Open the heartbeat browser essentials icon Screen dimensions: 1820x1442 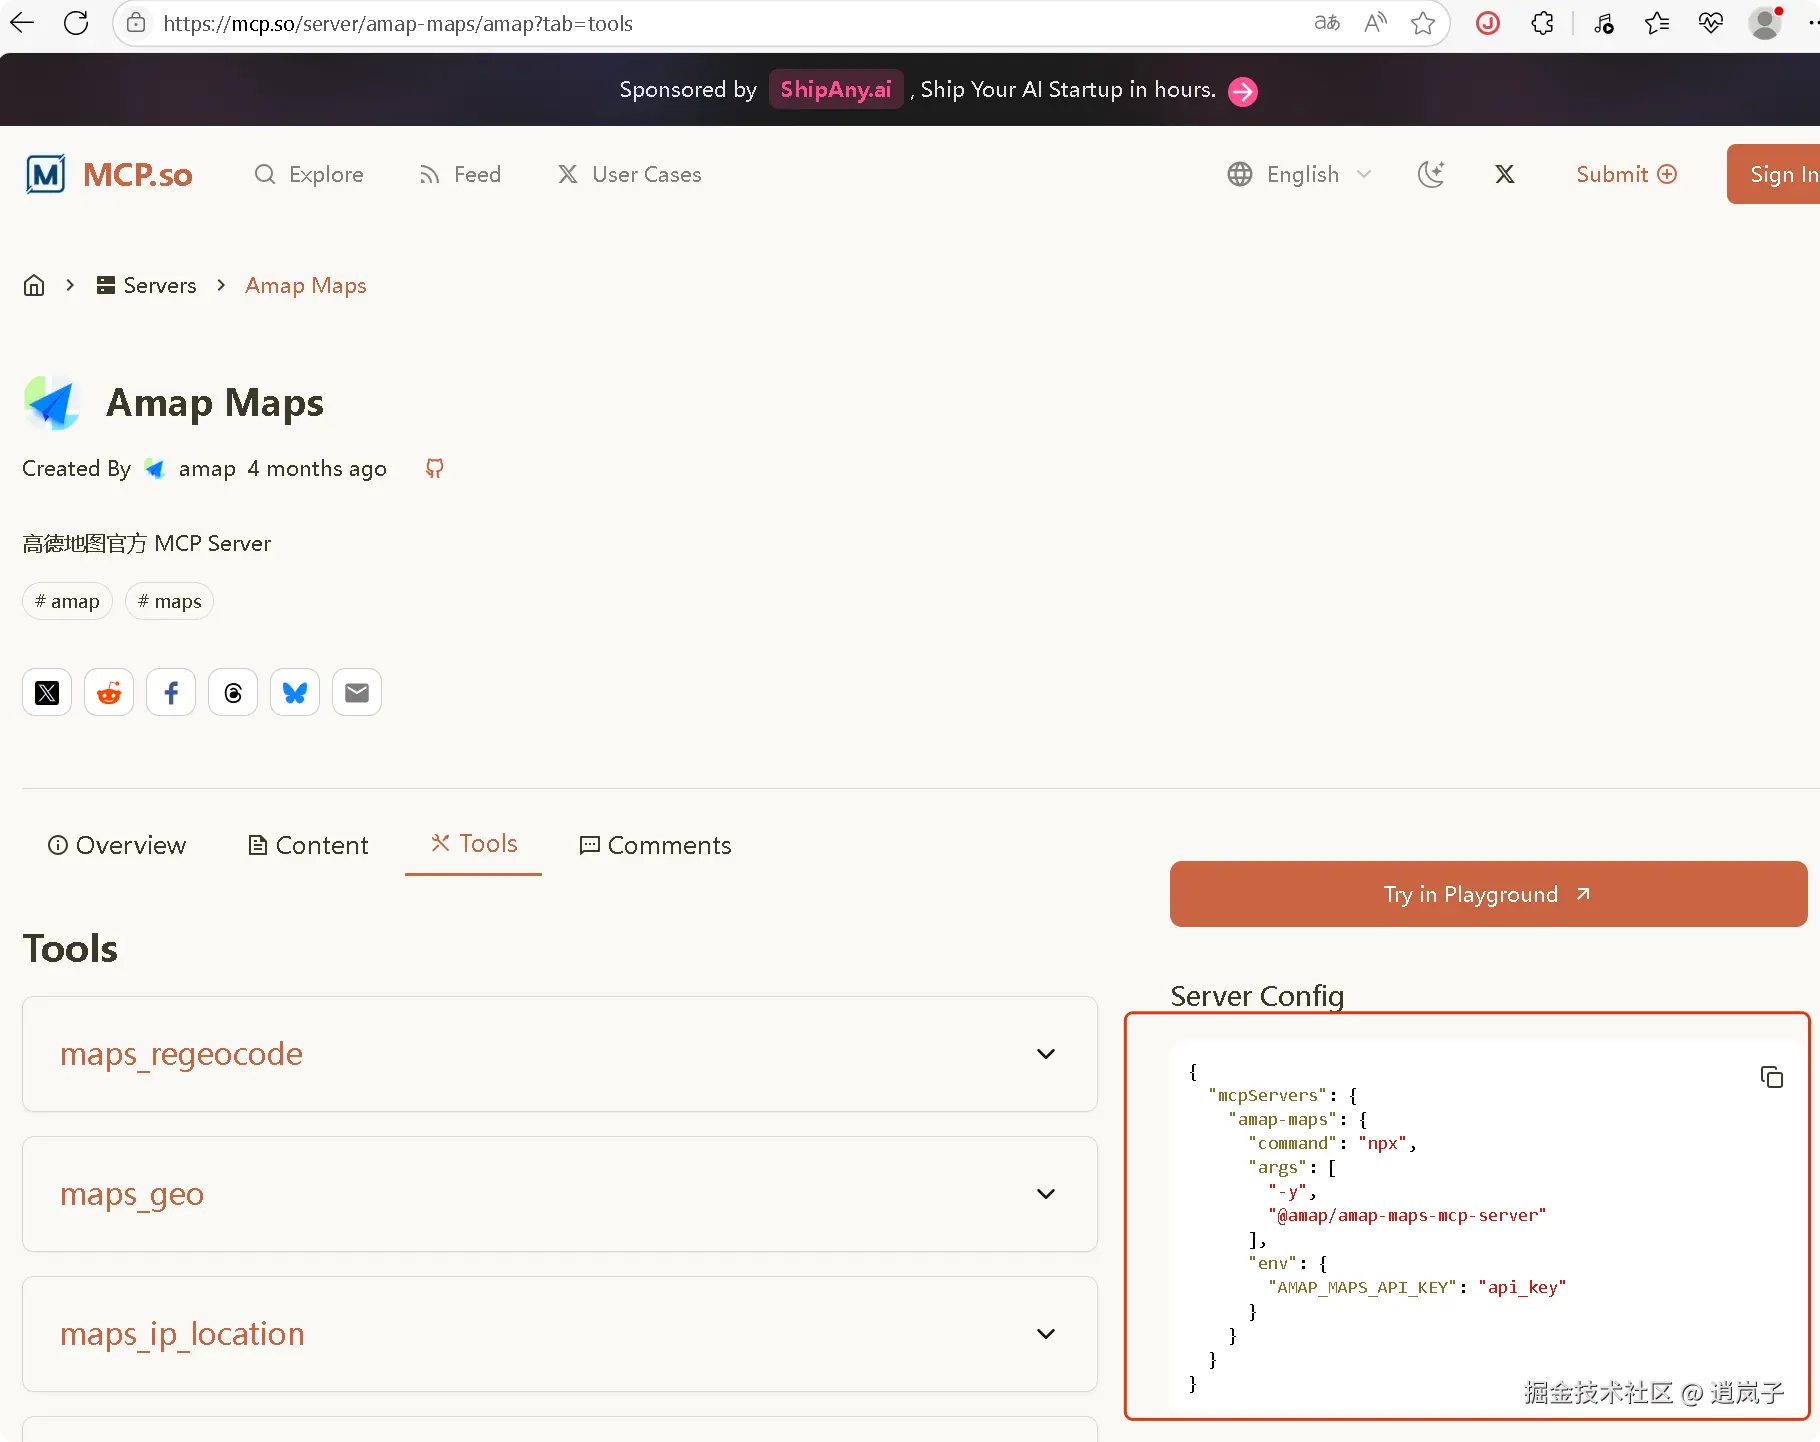tap(1711, 22)
